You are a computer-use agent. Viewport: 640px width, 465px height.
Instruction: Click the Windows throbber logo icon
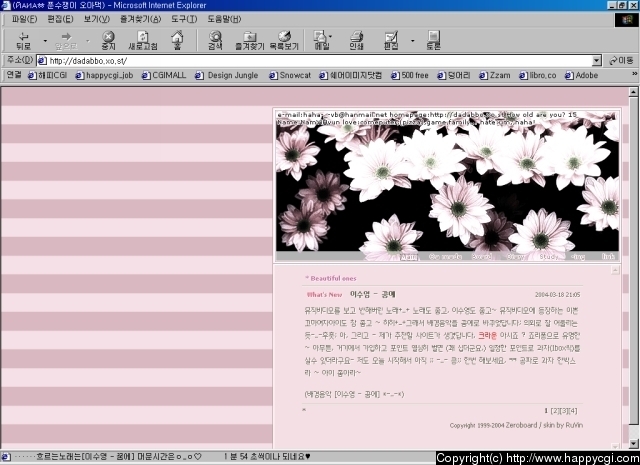pos(627,20)
